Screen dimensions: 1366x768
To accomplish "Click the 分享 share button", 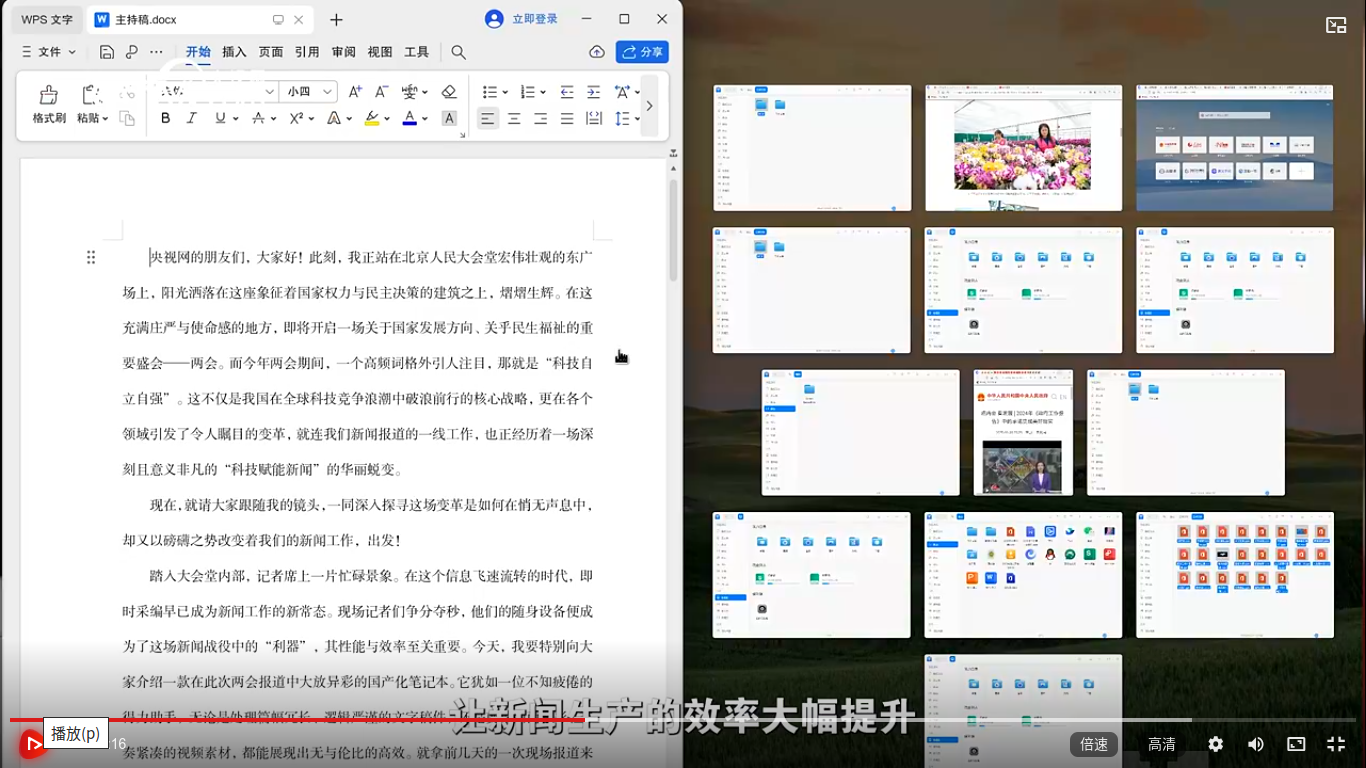I will tap(642, 52).
